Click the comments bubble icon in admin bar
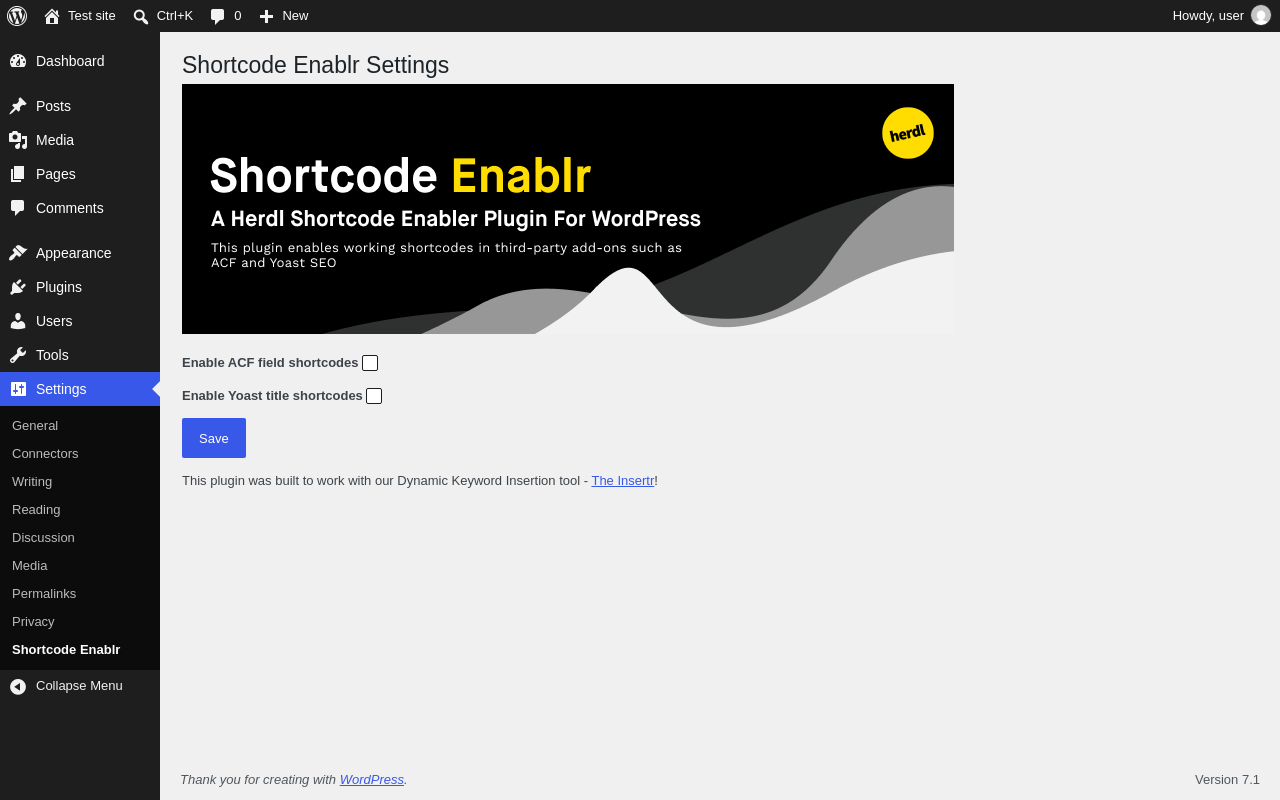1280x800 pixels. 218,16
